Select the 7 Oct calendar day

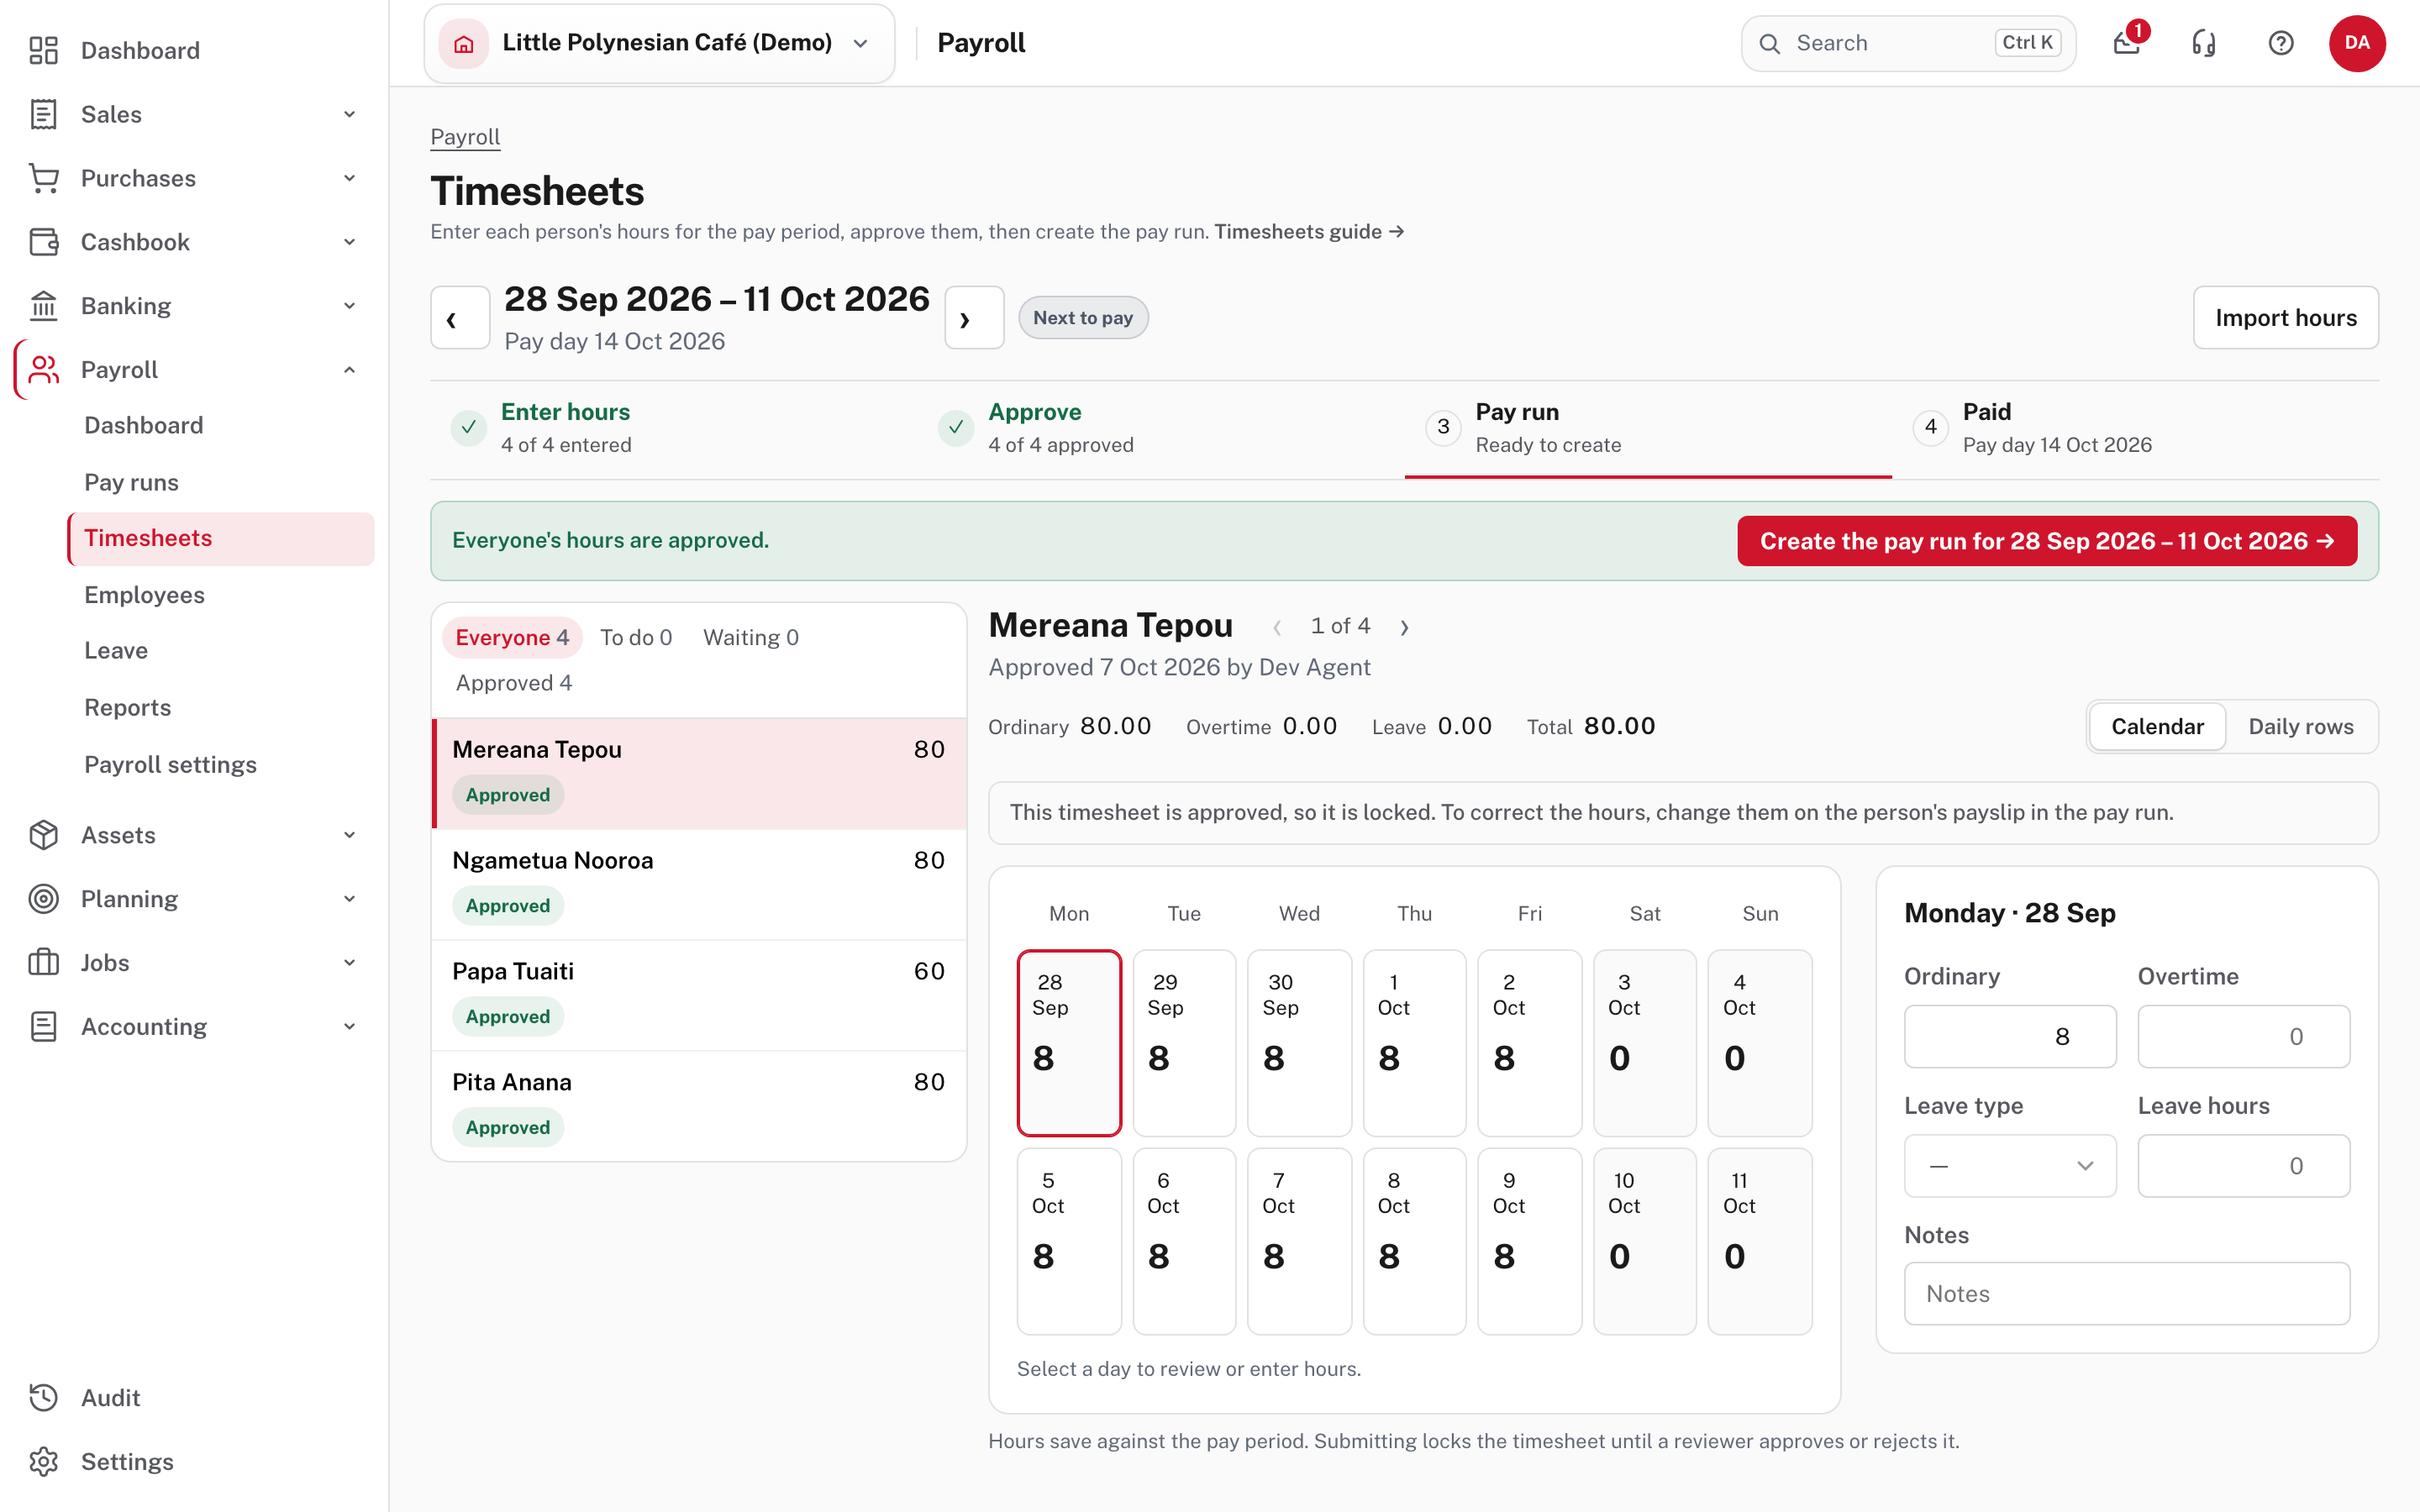(1299, 1241)
